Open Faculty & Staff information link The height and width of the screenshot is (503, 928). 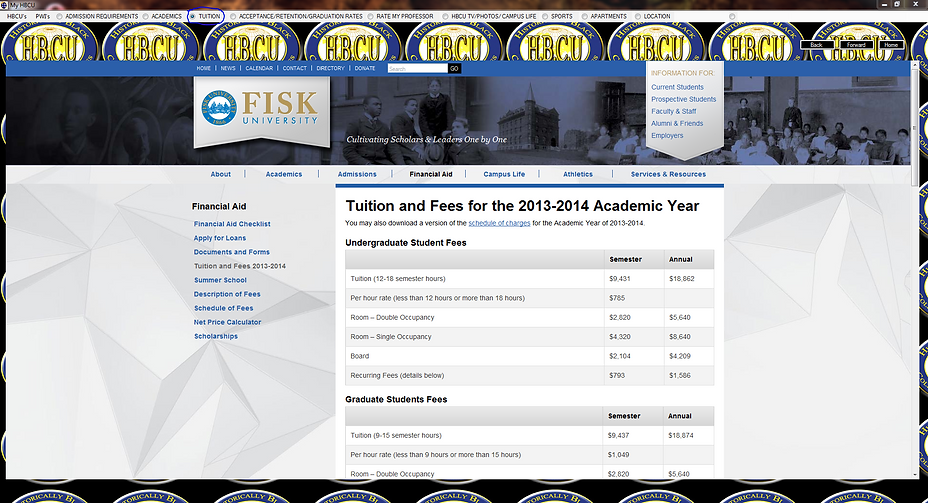point(674,111)
